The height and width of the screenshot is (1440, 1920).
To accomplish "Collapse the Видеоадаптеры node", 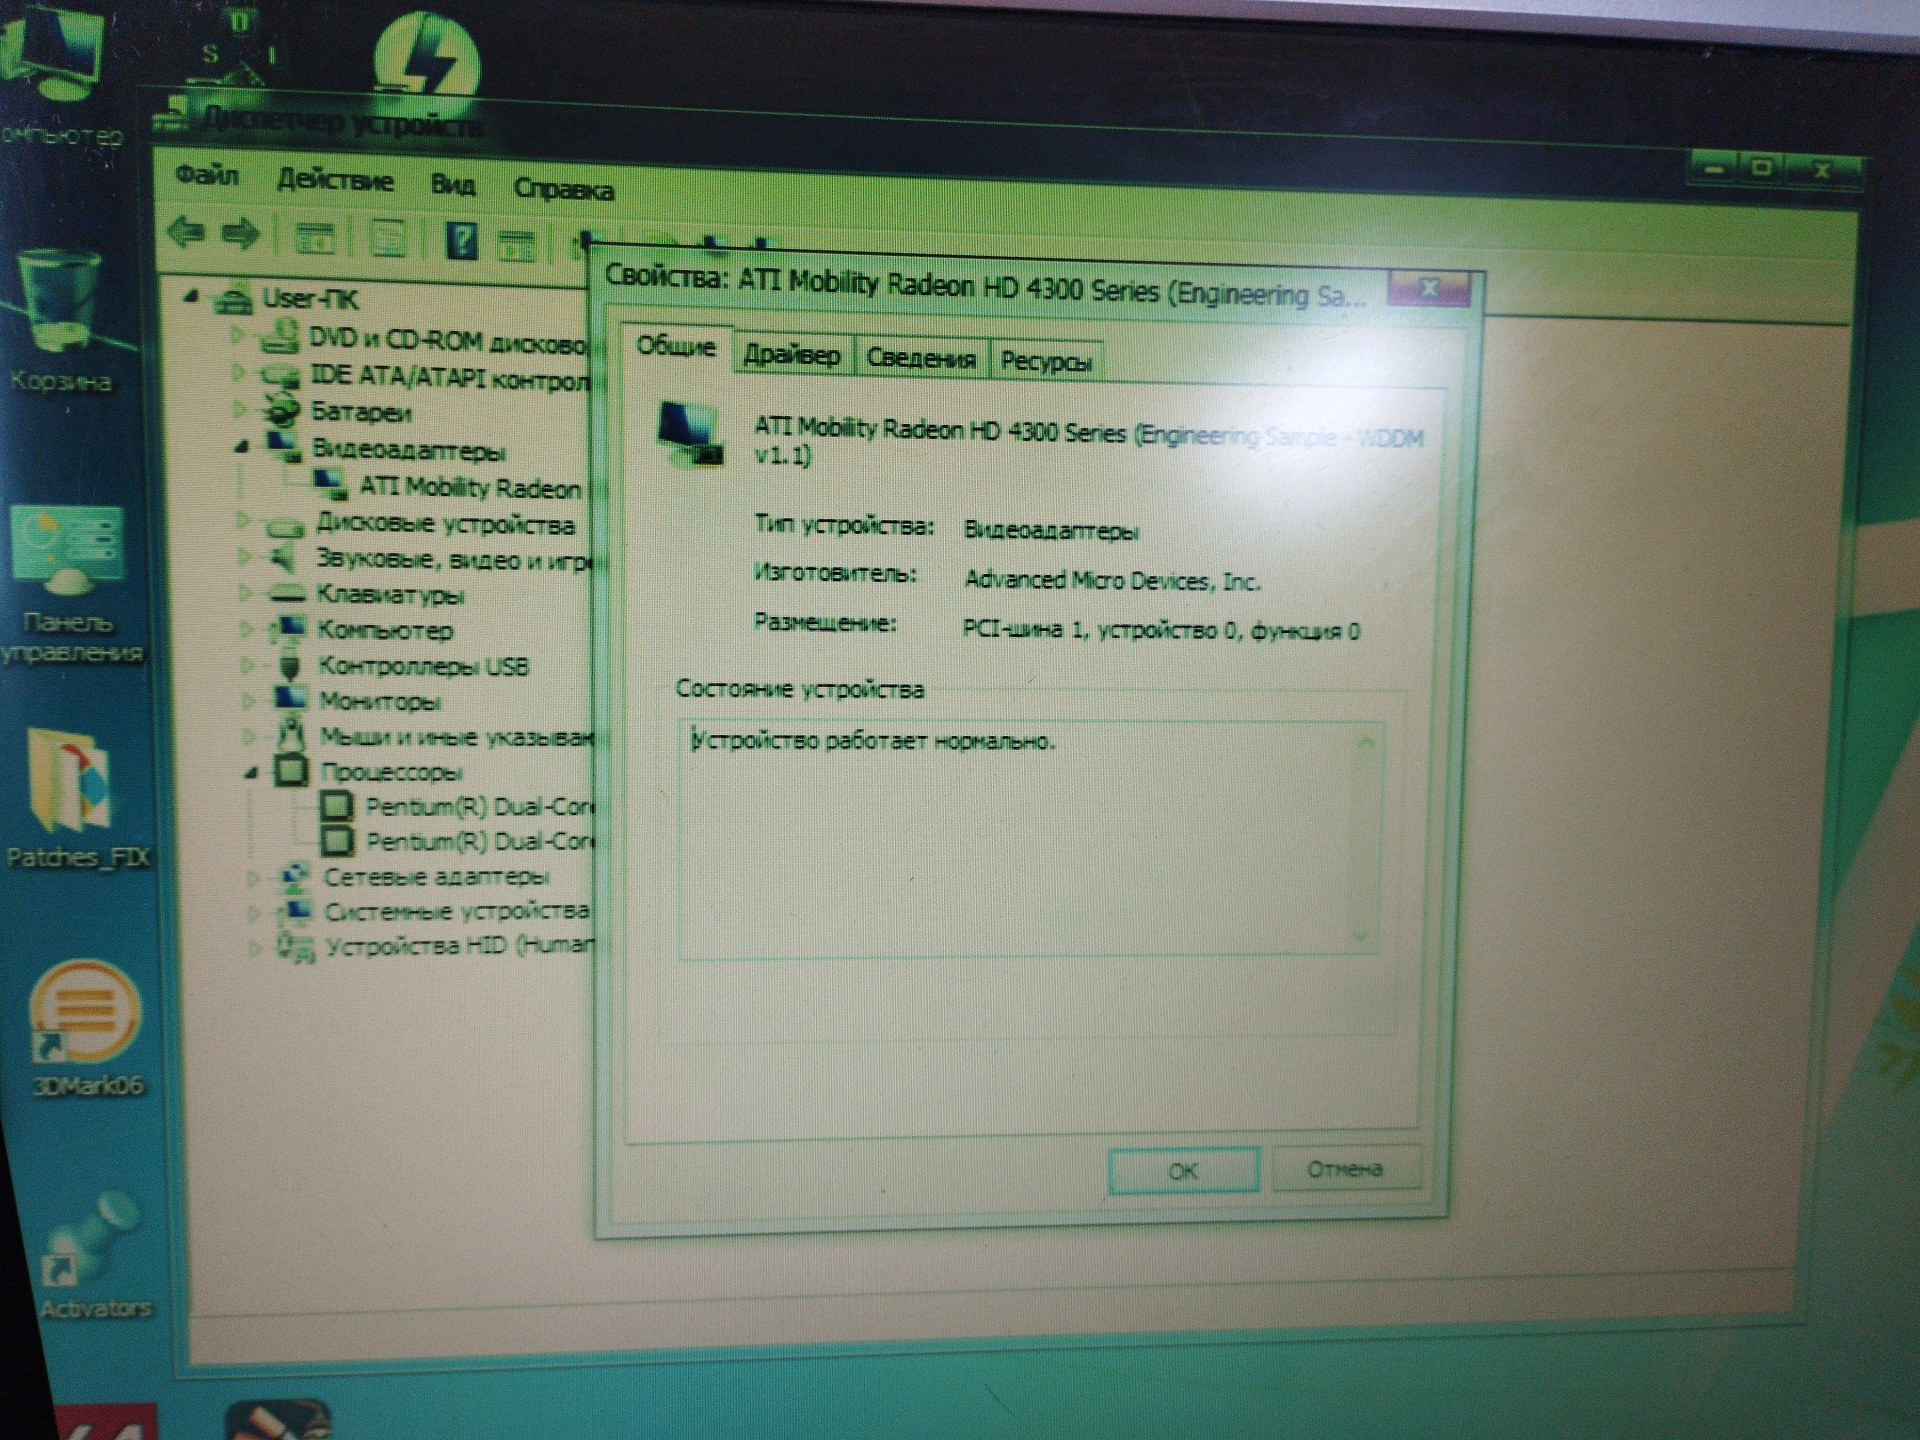I will coord(241,447).
